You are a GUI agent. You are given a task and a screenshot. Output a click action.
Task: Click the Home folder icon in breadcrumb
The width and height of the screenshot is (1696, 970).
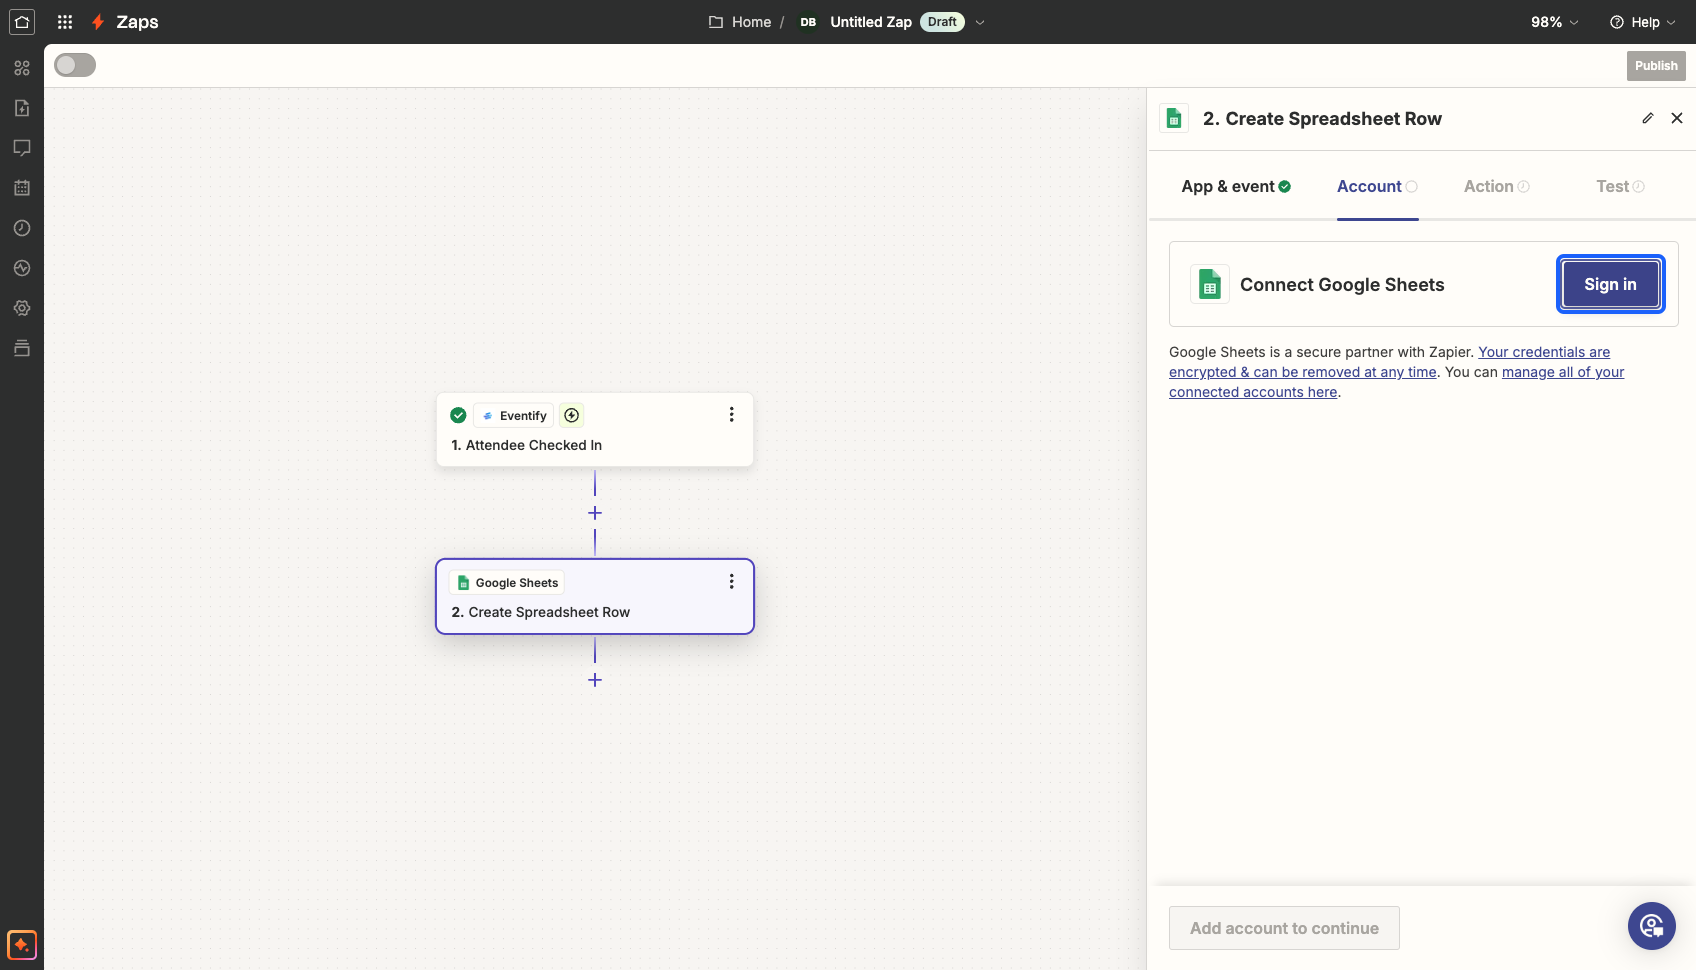pos(716,22)
